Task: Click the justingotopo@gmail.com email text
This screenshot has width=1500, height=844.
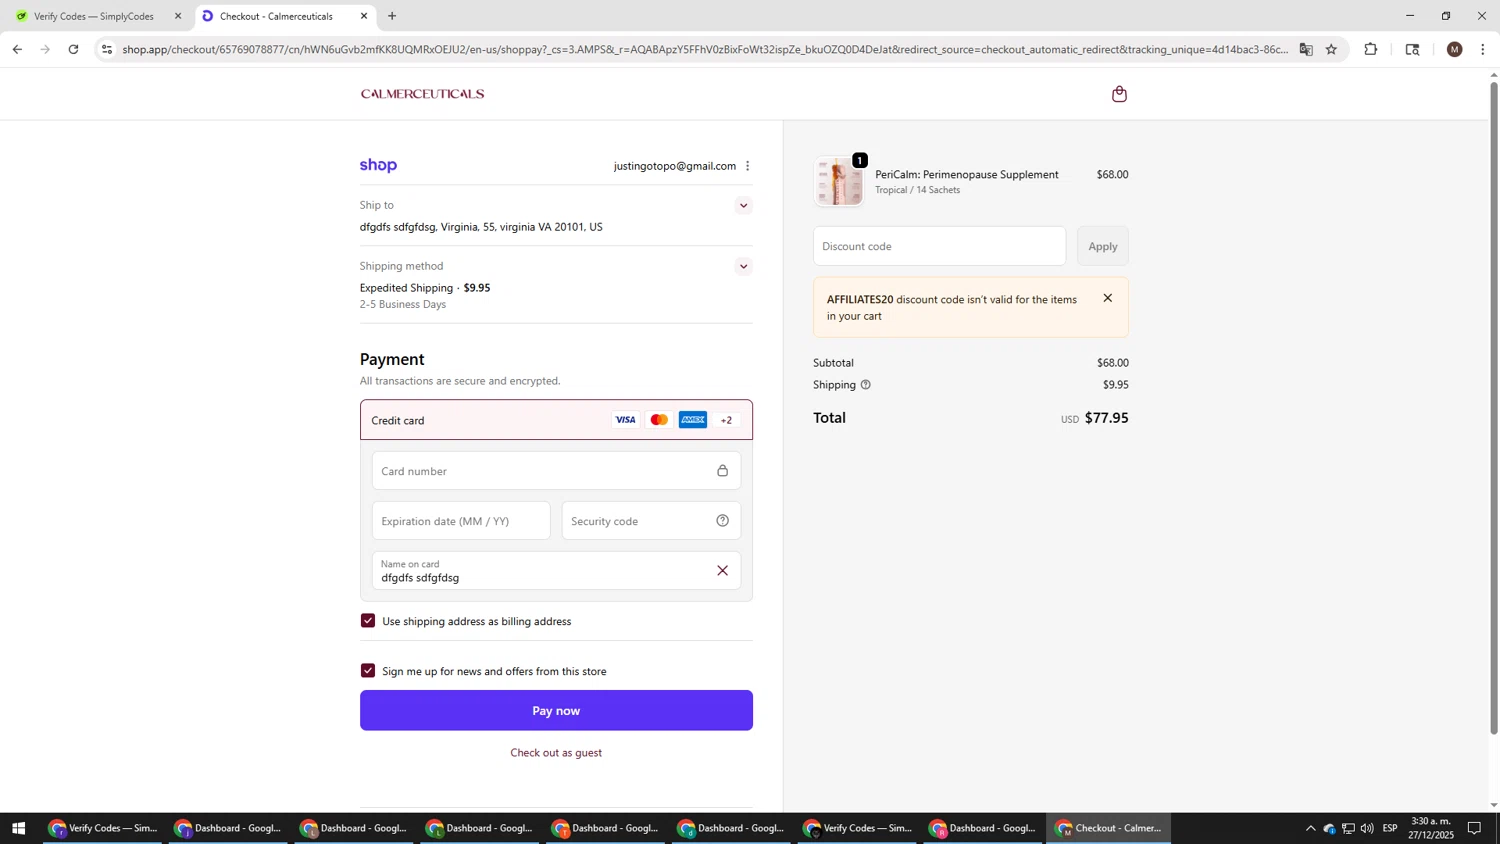Action: 675,166
